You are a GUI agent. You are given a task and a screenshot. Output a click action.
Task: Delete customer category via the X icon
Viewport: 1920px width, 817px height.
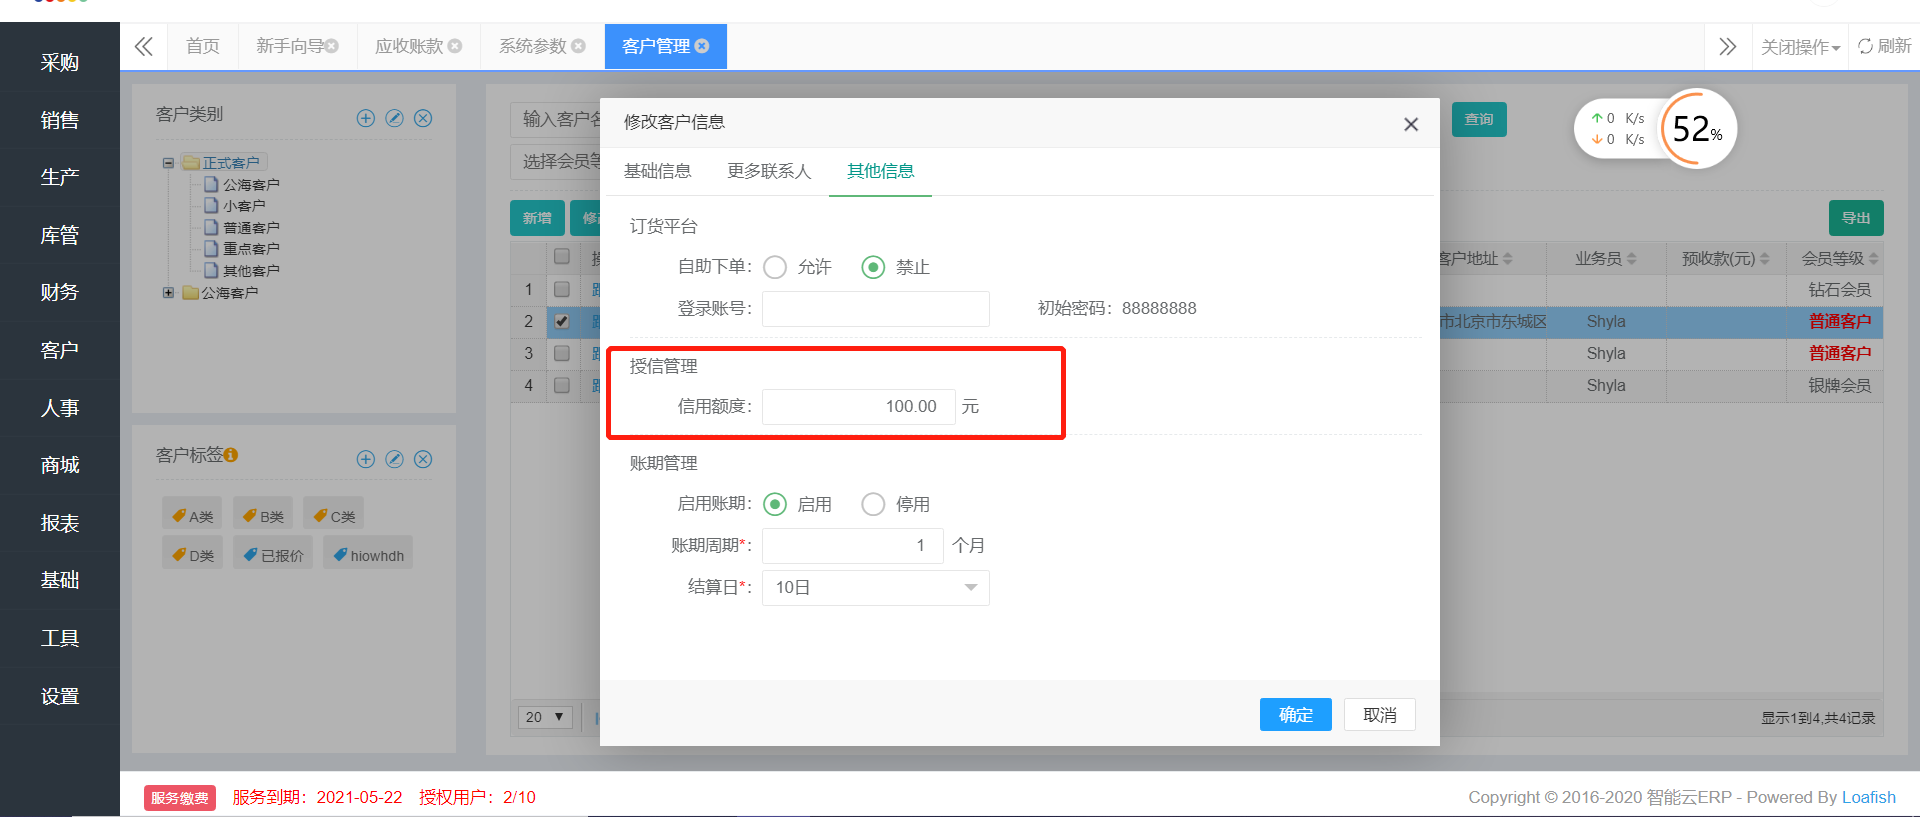point(423,118)
